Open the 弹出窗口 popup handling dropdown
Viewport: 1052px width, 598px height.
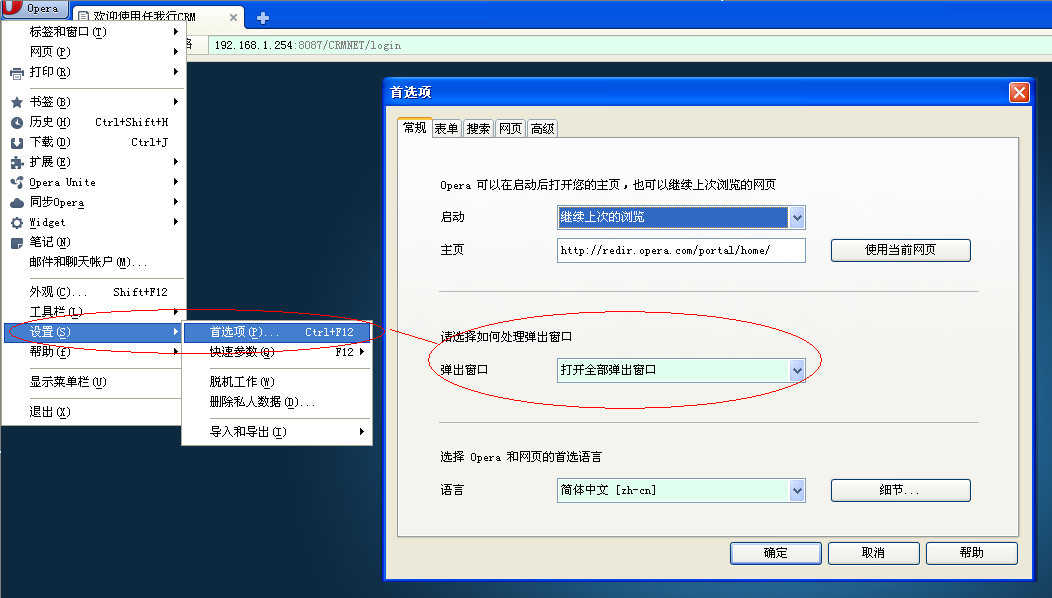(796, 370)
